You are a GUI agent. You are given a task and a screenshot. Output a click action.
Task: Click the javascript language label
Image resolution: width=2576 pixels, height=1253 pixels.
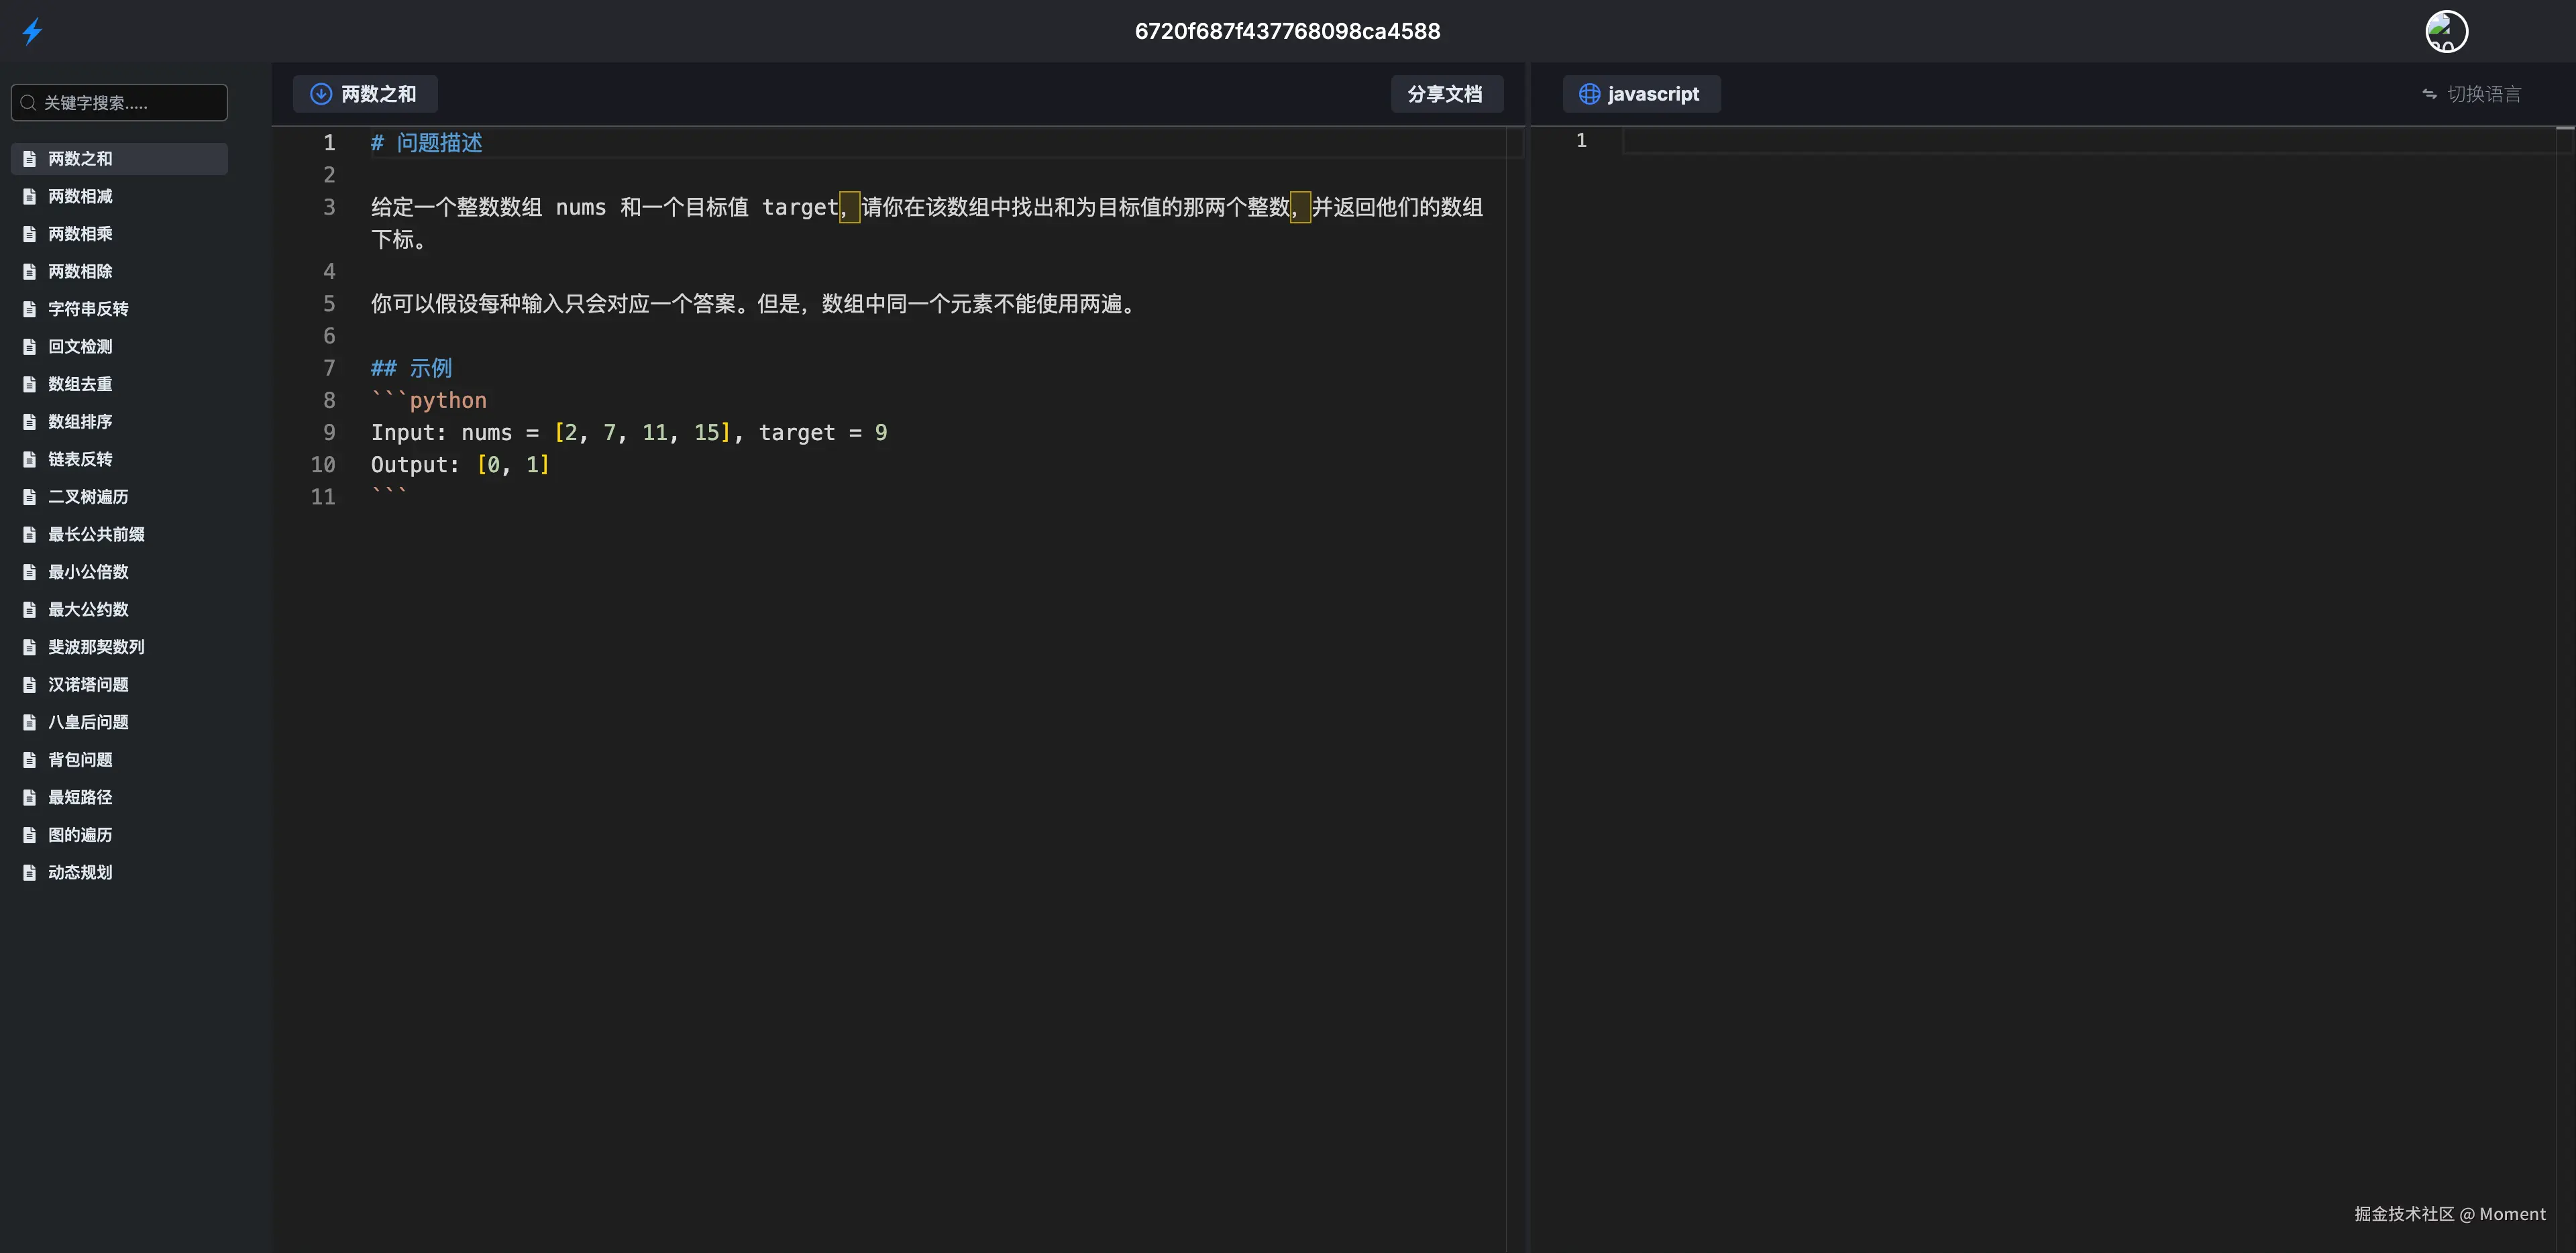pos(1653,94)
